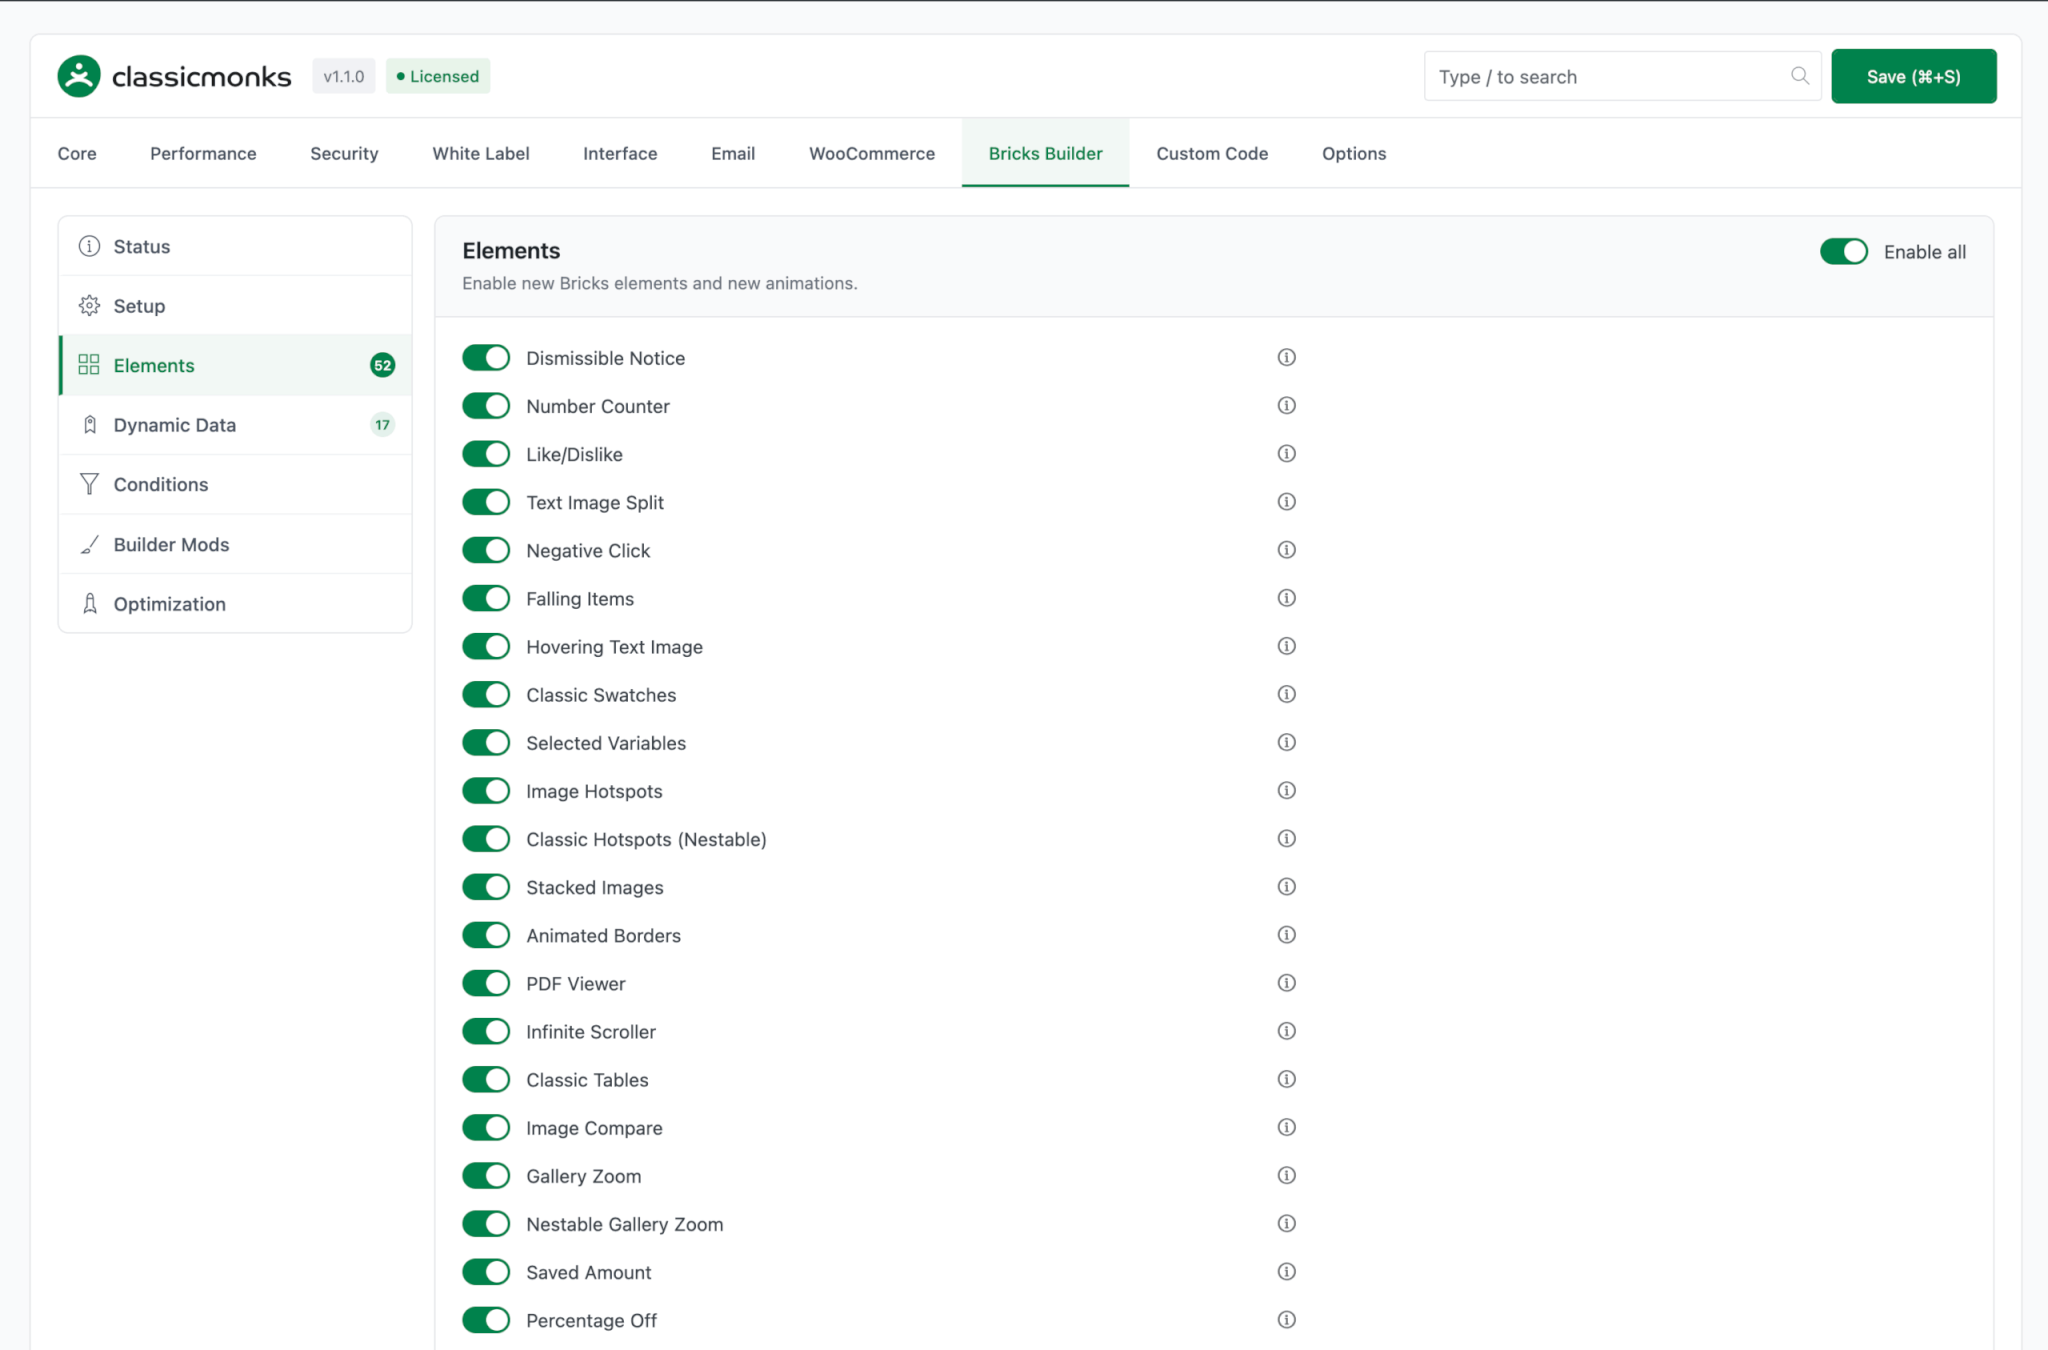Show info for Image Compare element
This screenshot has height=1350, width=2048.
coord(1286,1127)
